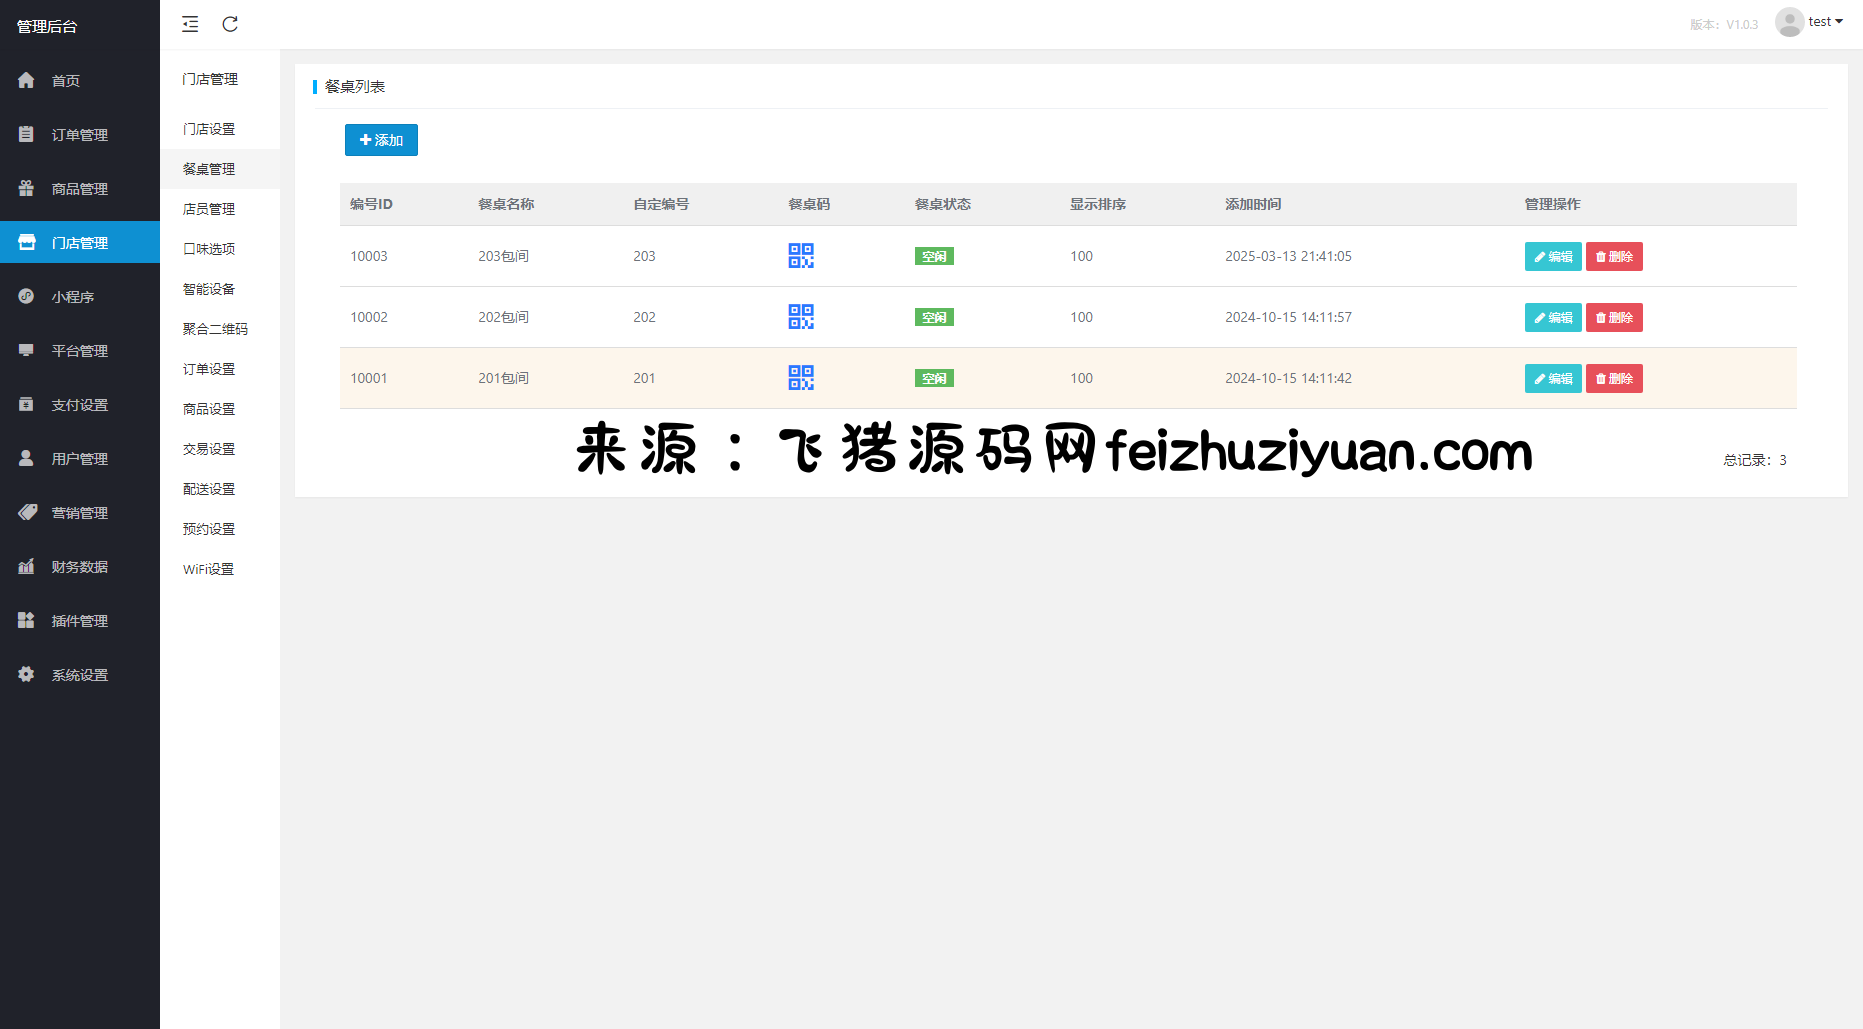The image size is (1863, 1029).
Task: Edit the 203包间 table row
Action: [x=1552, y=257]
